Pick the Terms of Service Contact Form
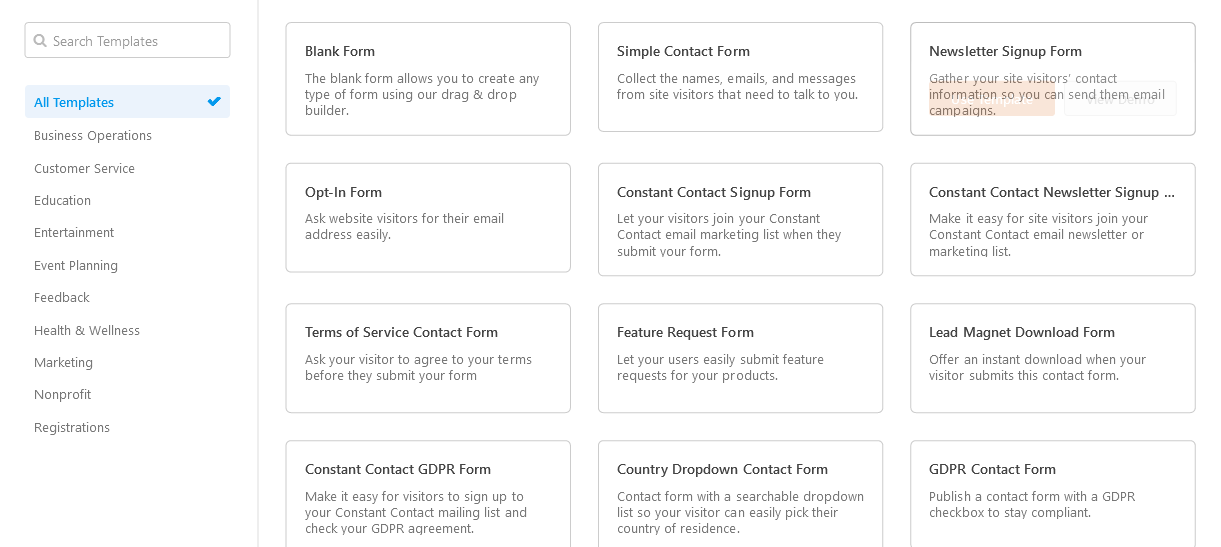 [428, 358]
